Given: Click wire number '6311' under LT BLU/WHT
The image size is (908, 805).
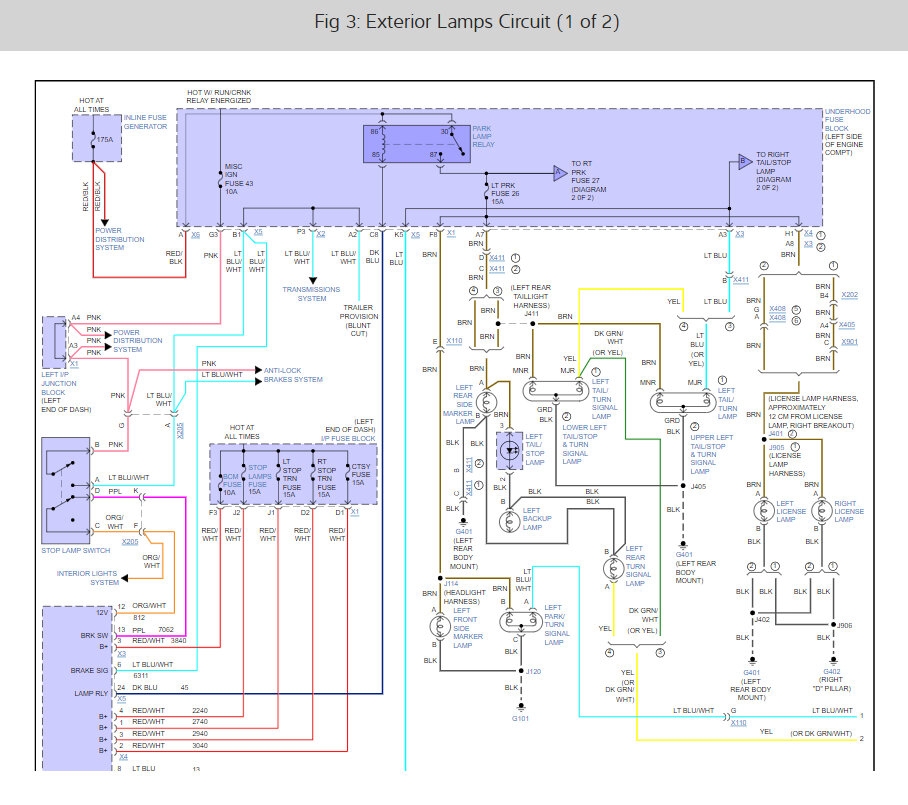Looking at the screenshot, I should pos(141,675).
